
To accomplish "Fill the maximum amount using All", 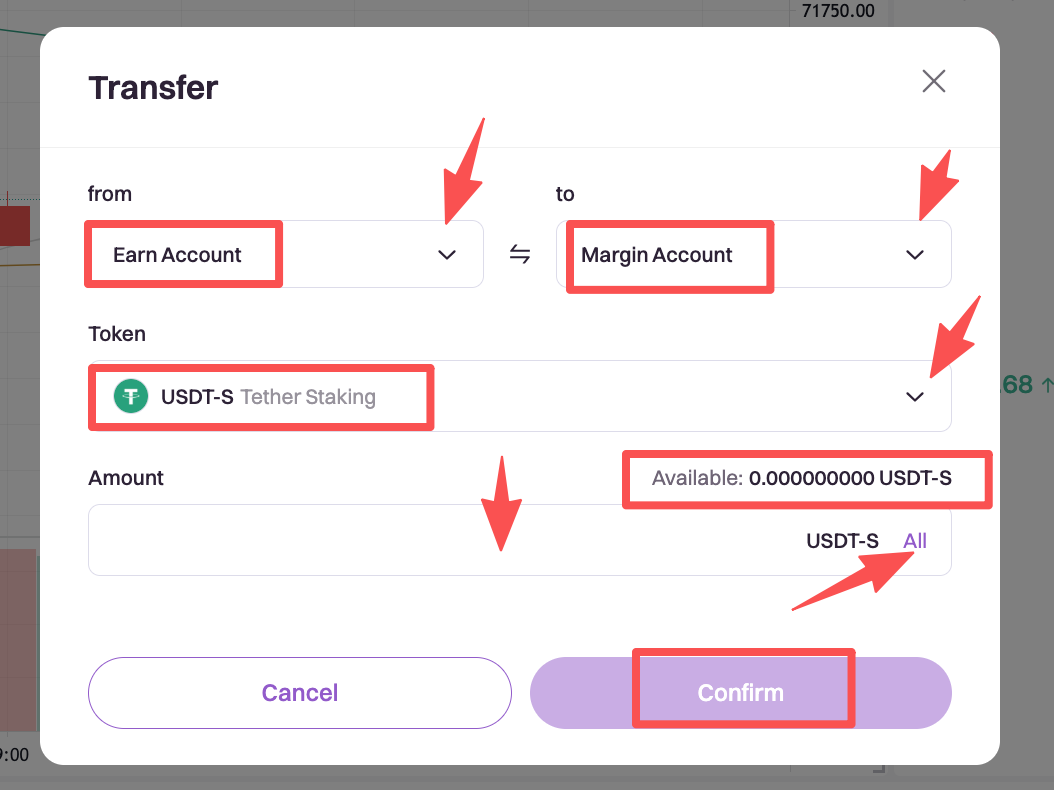I will [915, 541].
